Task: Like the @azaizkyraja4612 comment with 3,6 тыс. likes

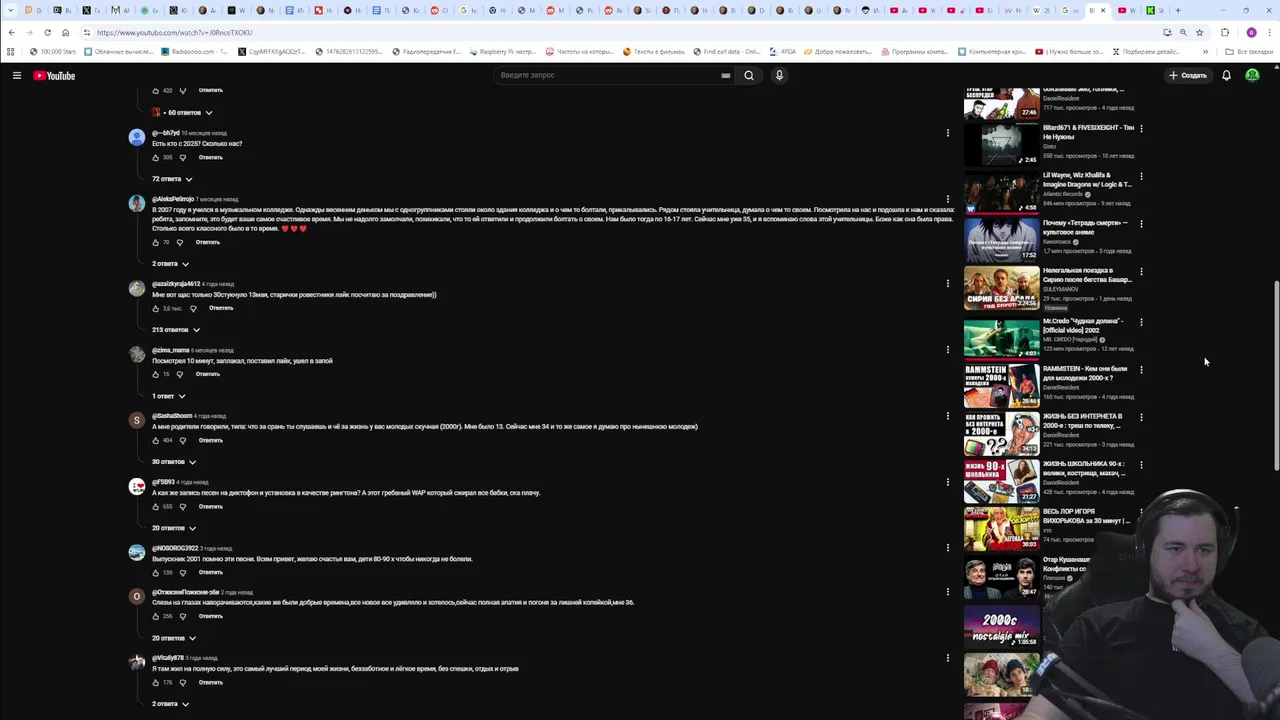Action: [156, 308]
